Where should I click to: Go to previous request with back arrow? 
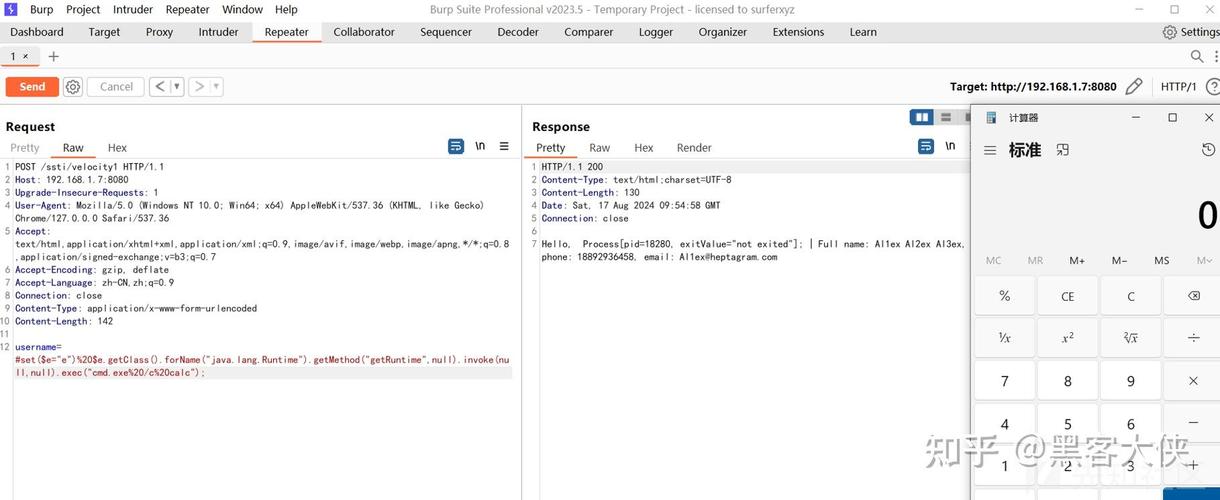click(160, 87)
